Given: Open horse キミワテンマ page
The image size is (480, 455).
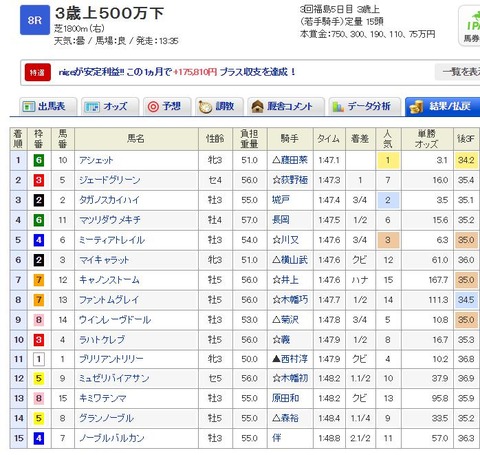Looking at the screenshot, I should [103, 398].
